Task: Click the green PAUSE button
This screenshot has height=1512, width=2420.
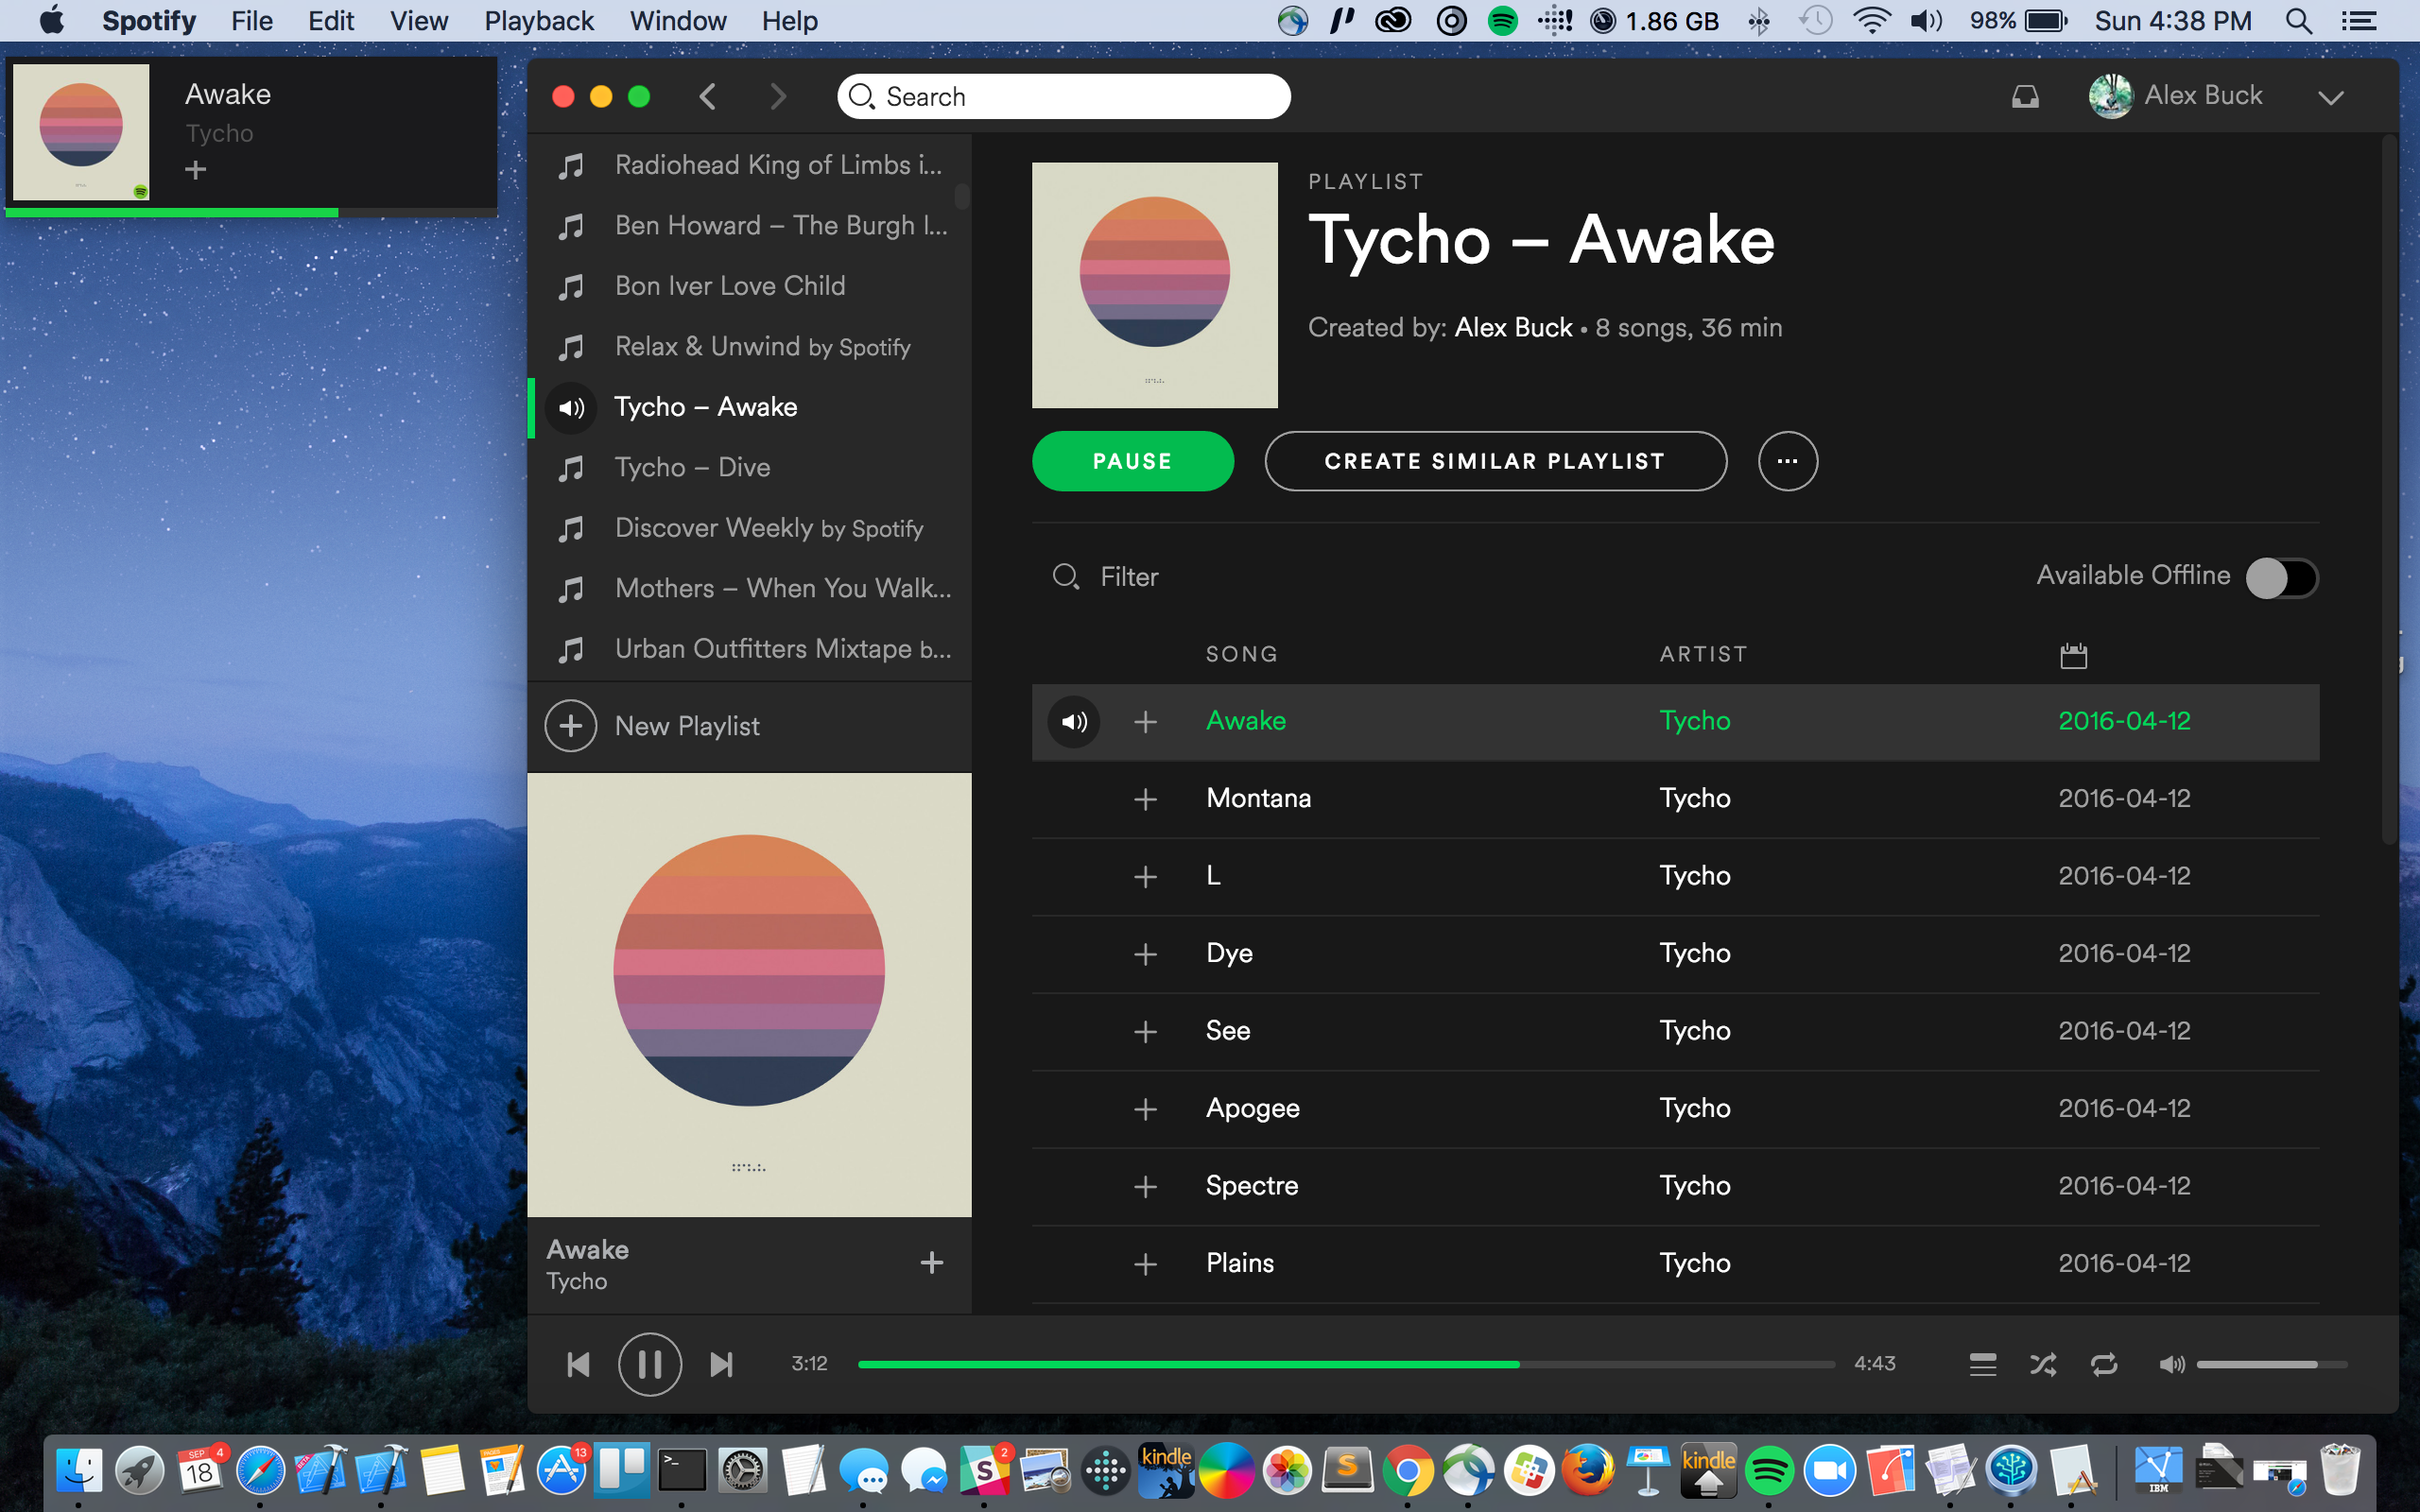Action: click(1133, 461)
